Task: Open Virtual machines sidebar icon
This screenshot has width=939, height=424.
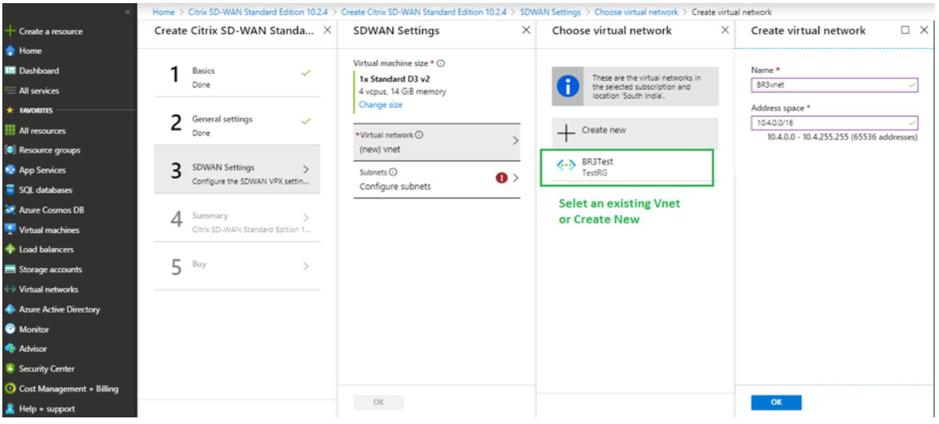Action: (9, 230)
